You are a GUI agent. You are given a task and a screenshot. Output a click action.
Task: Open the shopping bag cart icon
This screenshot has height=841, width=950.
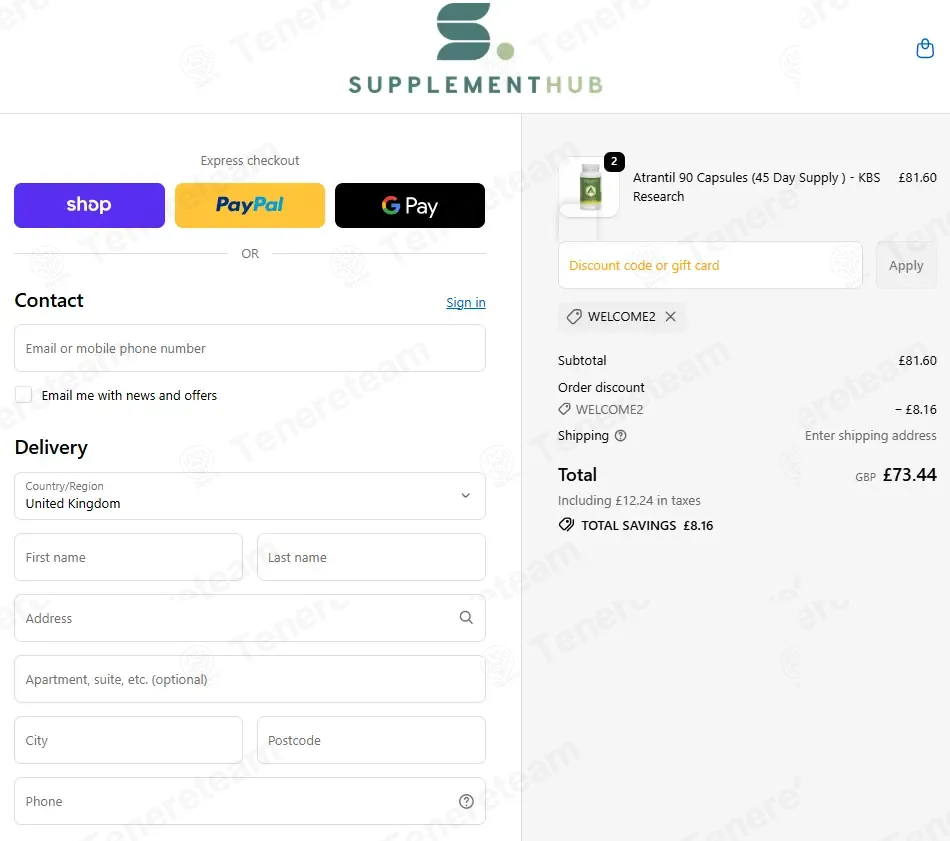pos(925,49)
